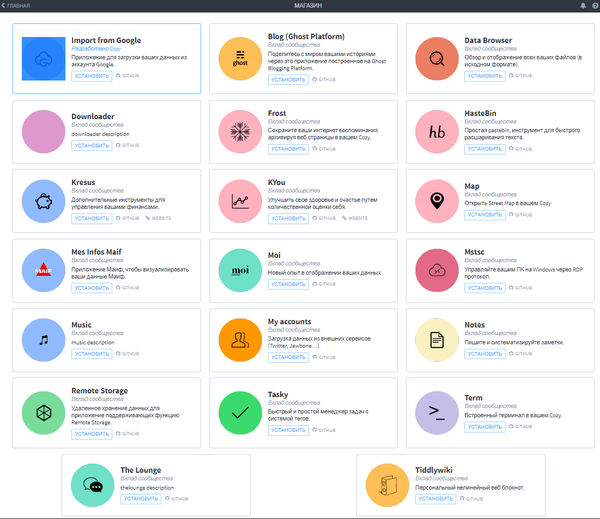Click the Notes document icon
This screenshot has height=519, width=600.
[437, 340]
